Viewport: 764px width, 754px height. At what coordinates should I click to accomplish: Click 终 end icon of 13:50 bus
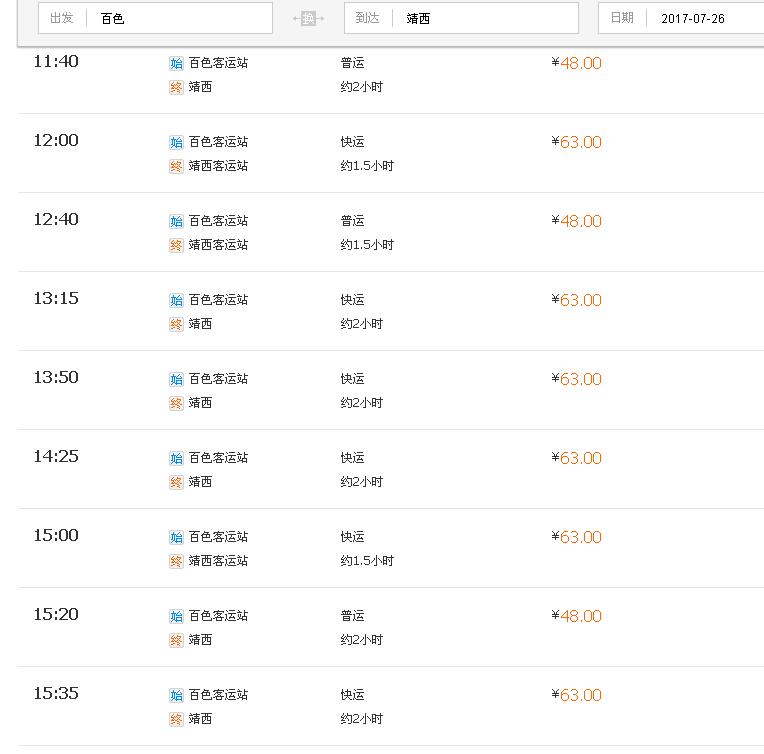click(x=176, y=403)
